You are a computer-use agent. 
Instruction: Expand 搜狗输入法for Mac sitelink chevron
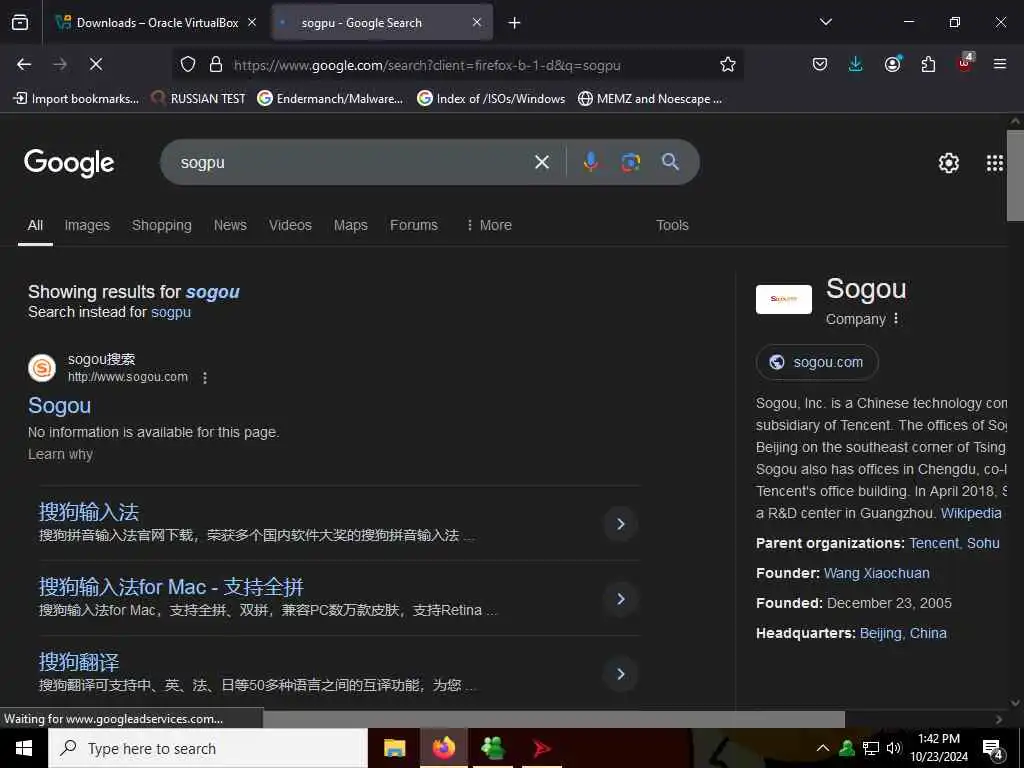(620, 599)
